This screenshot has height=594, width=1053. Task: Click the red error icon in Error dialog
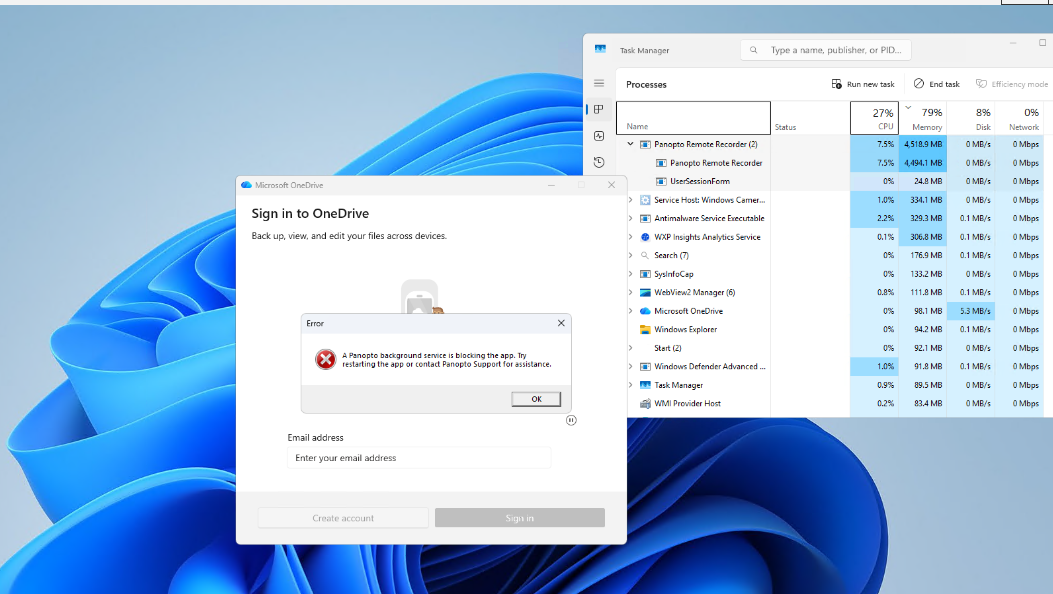(x=326, y=359)
